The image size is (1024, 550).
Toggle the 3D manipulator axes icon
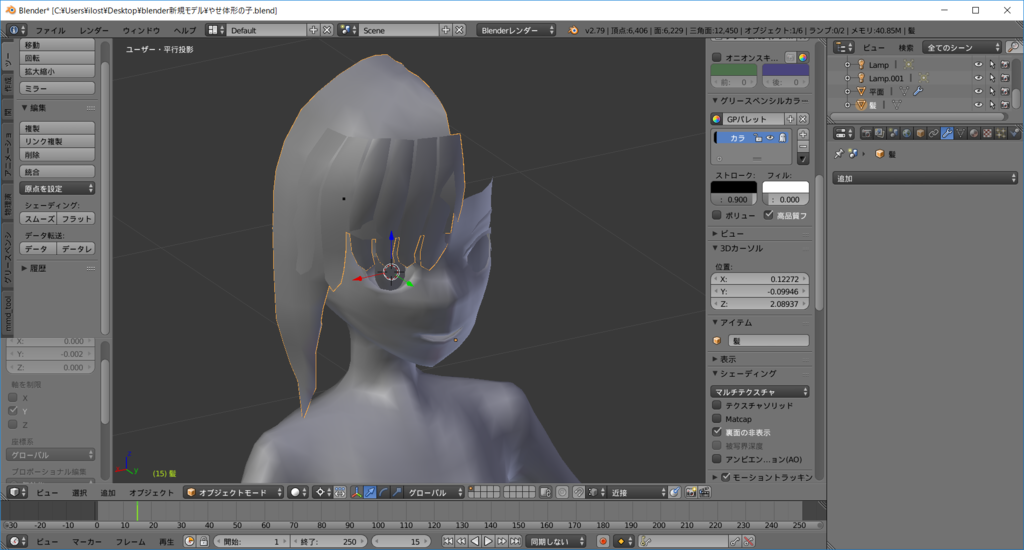[357, 493]
